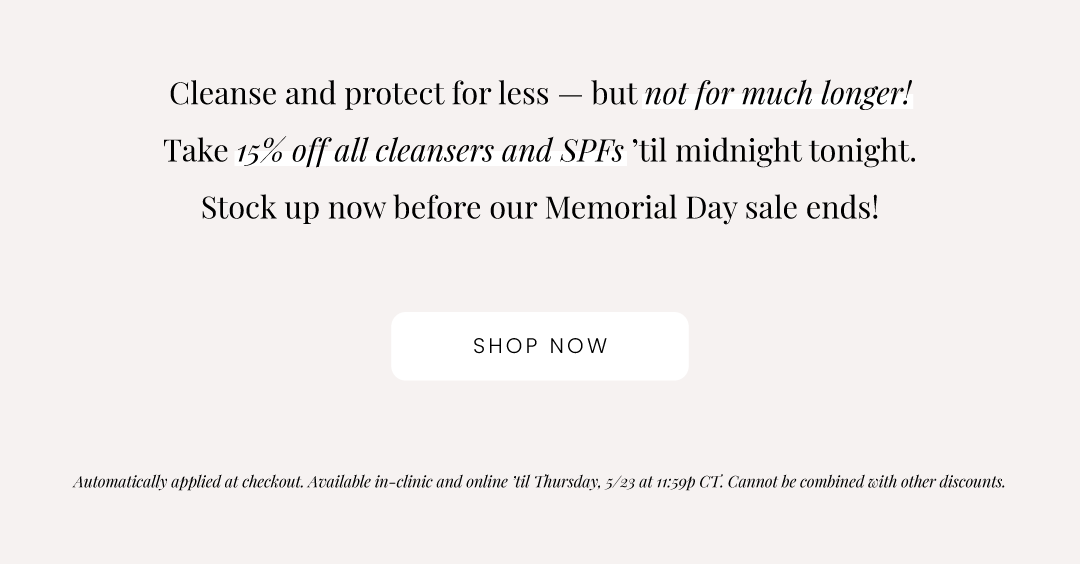Viewport: 1080px width, 564px height.
Task: Click the "sale ends!" words
Action: tap(812, 207)
